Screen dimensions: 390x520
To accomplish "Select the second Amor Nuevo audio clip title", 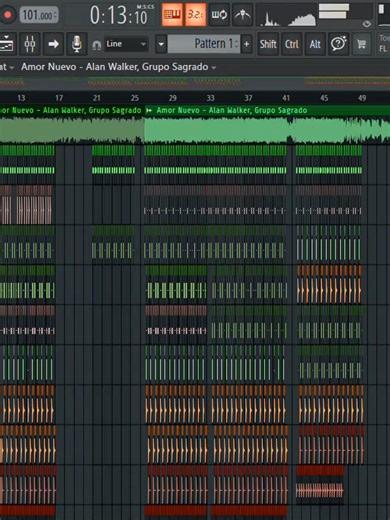I will [x=232, y=110].
